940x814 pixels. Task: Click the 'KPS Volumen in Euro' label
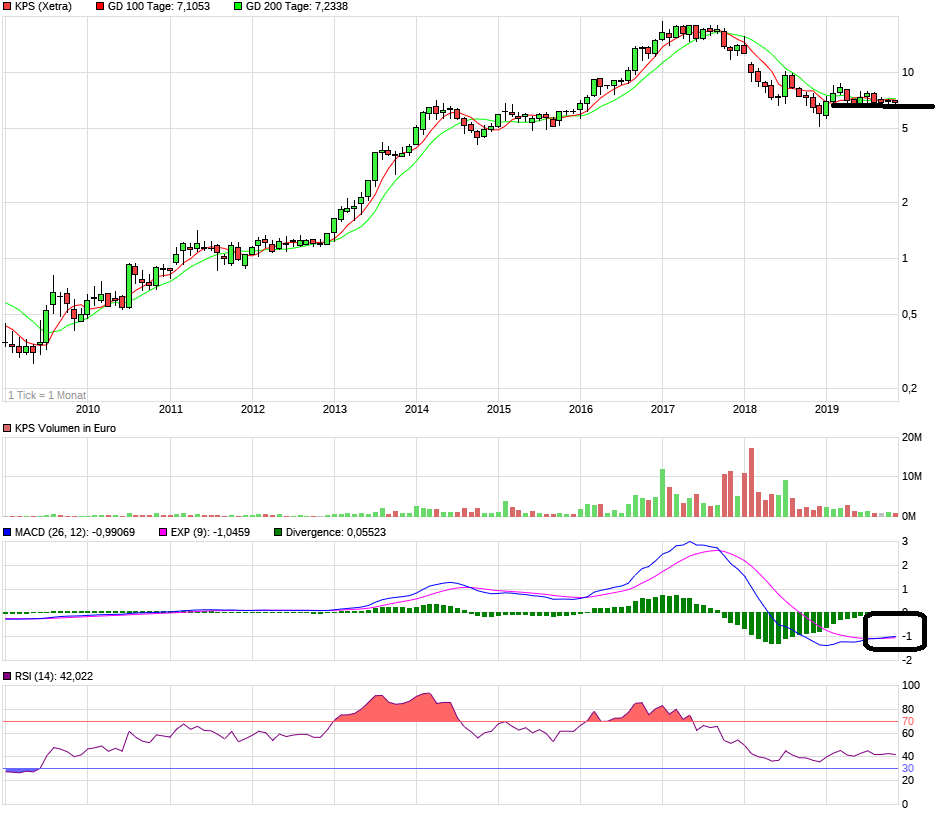pos(65,429)
